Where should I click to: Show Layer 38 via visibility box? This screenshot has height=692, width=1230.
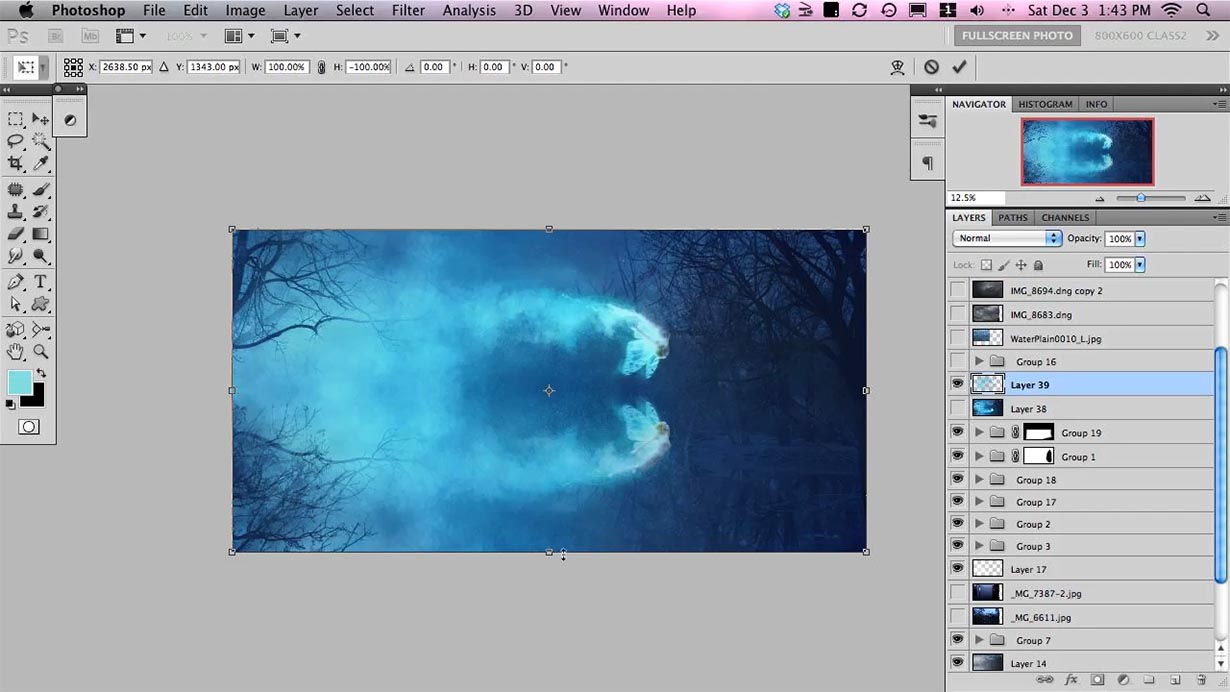[x=958, y=408]
